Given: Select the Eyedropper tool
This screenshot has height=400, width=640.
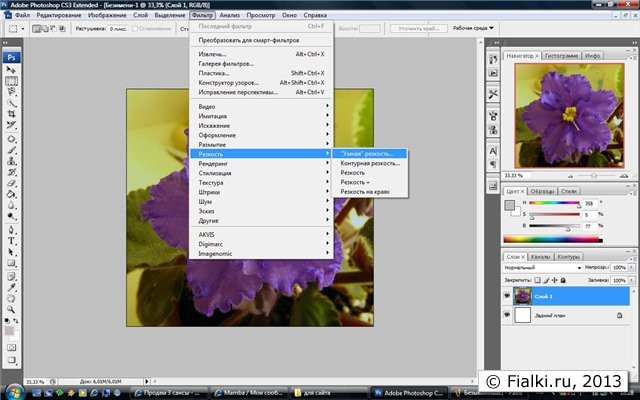Looking at the screenshot, I should point(11,287).
